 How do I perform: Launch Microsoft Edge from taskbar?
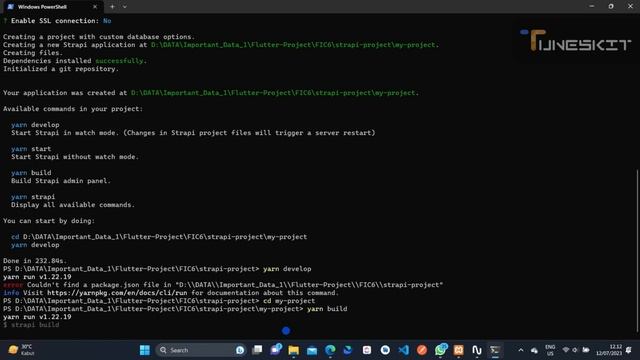tap(330, 350)
